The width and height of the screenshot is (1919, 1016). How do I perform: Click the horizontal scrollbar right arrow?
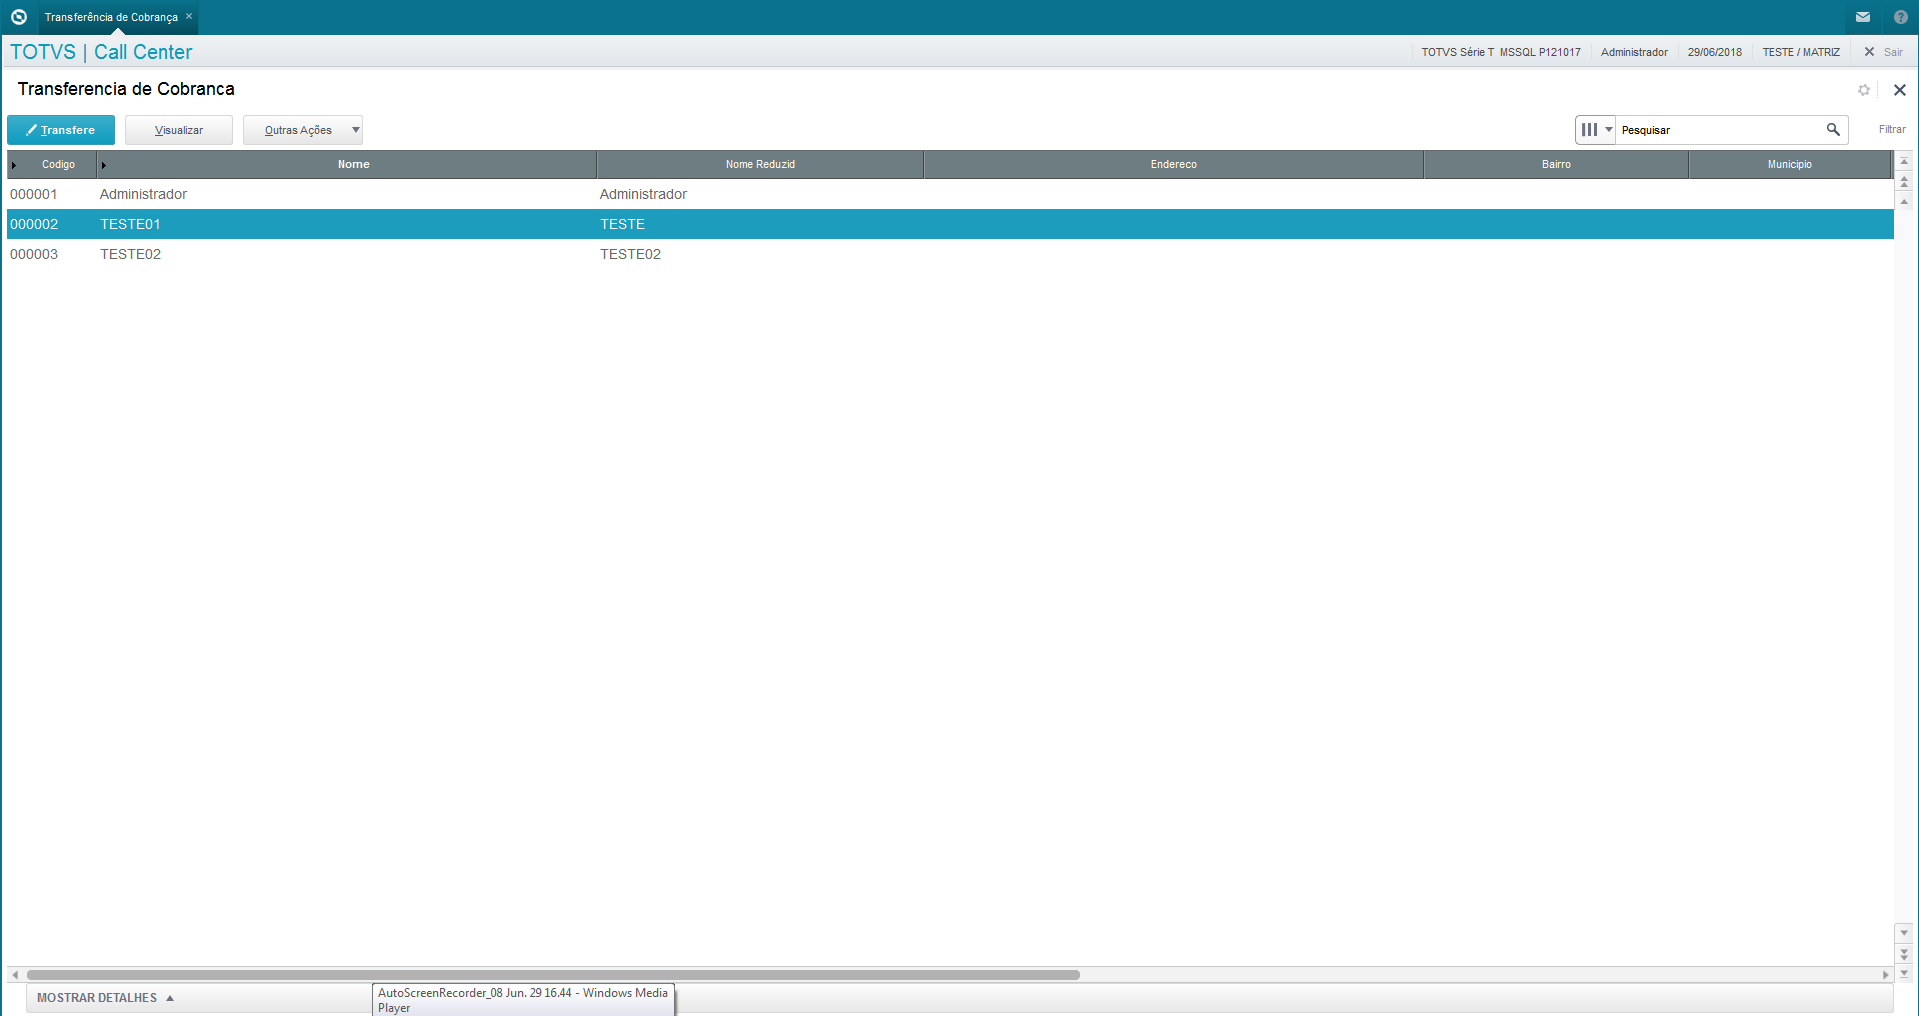pos(1885,975)
